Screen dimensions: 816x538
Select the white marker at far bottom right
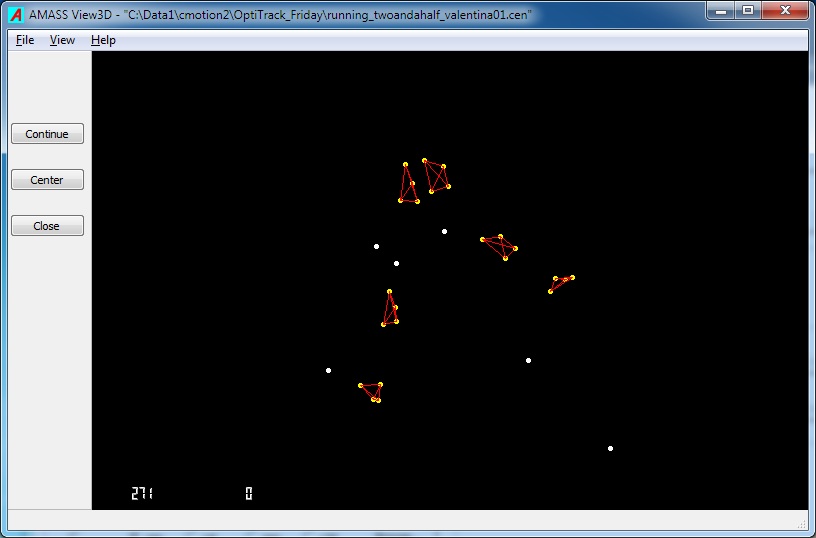pyautogui.click(x=610, y=449)
